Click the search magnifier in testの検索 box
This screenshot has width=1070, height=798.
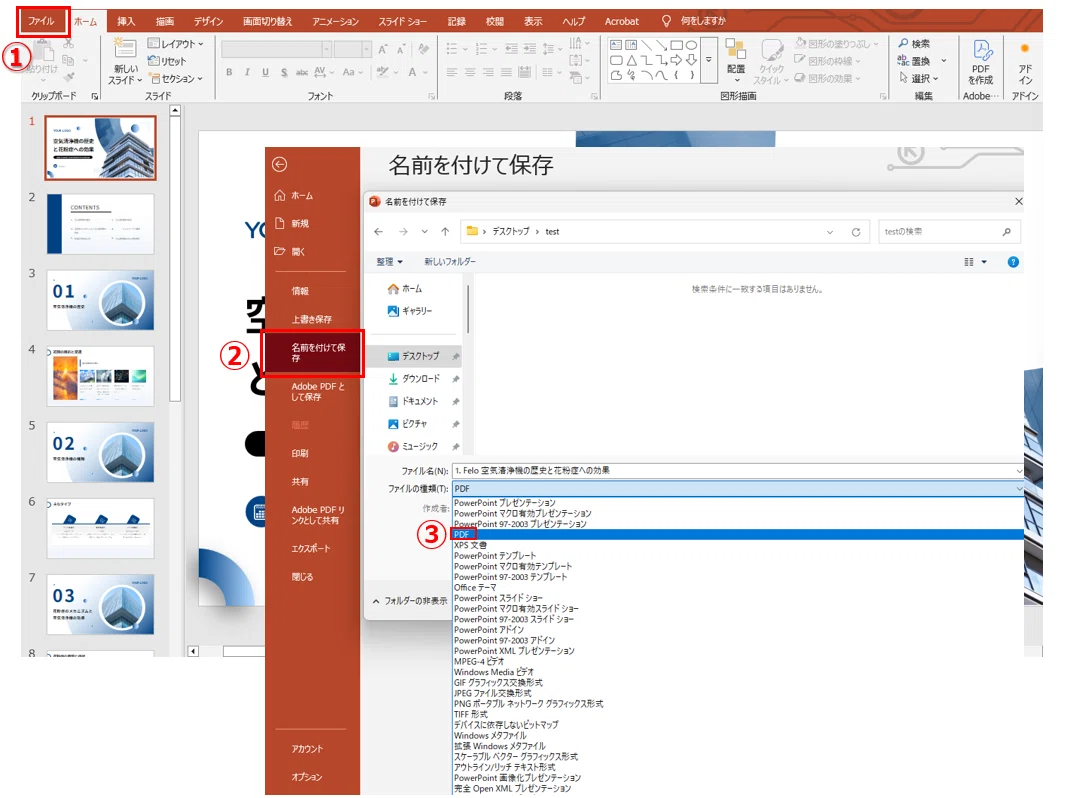[1007, 232]
